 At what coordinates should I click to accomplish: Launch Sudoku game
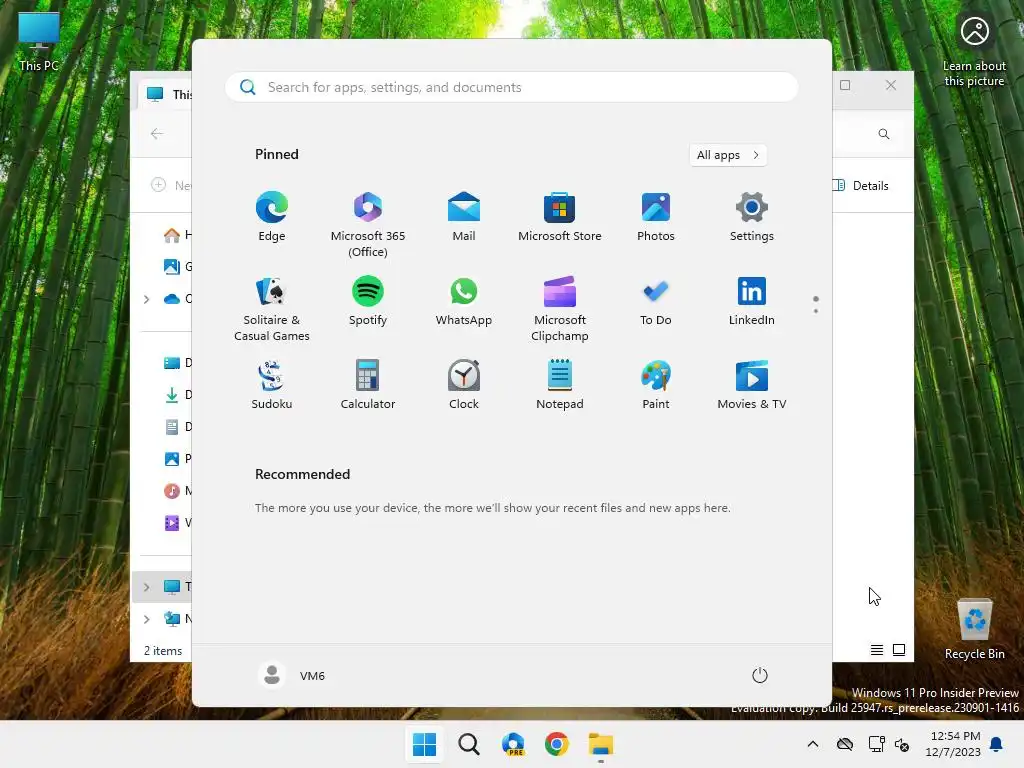[x=272, y=385]
